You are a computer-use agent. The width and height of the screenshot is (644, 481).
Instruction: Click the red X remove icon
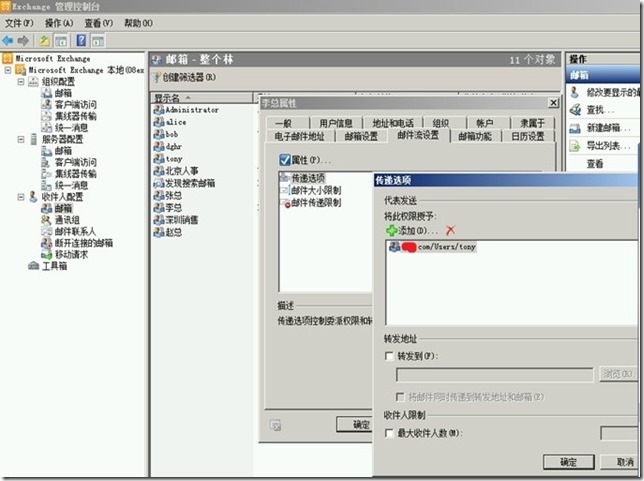click(x=451, y=230)
